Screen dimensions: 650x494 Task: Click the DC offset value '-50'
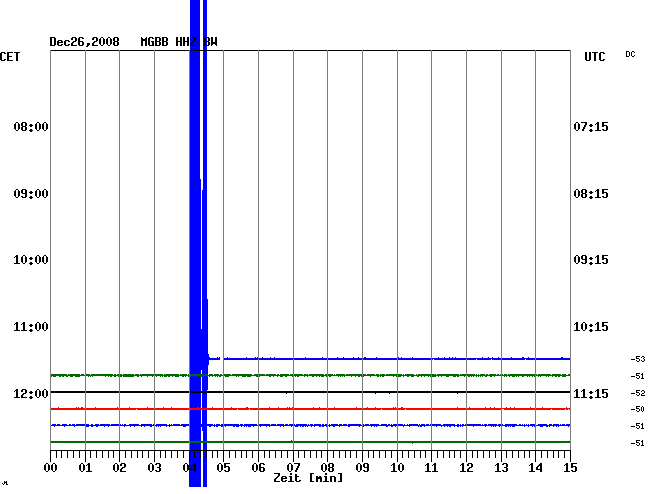[x=638, y=409]
